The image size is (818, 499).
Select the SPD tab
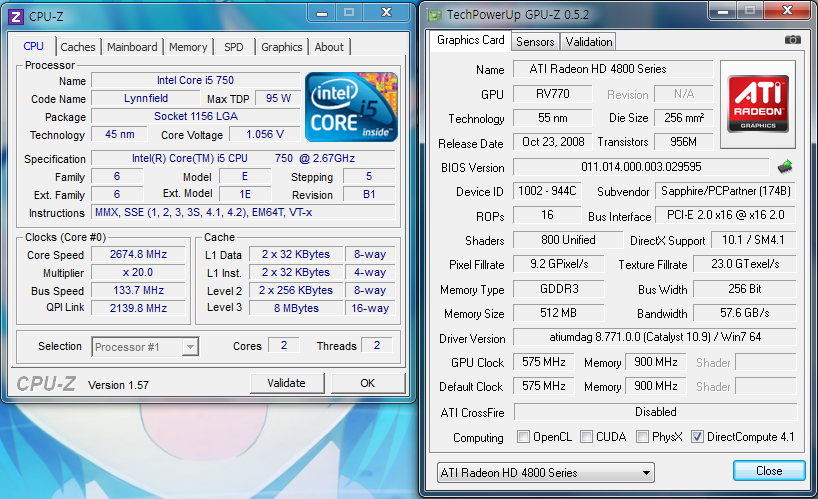point(233,47)
